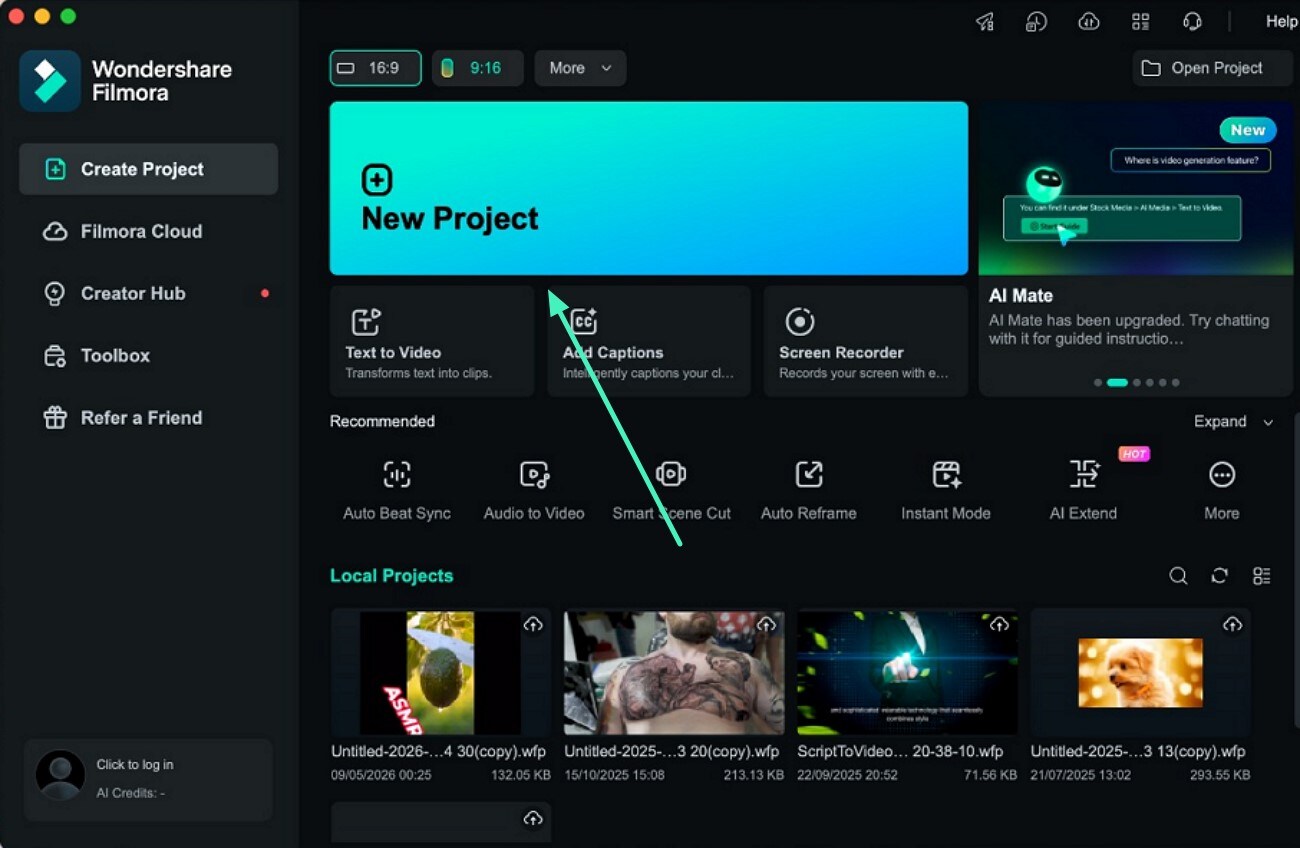1300x848 pixels.
Task: Start the Screen Recorder
Action: (865, 341)
